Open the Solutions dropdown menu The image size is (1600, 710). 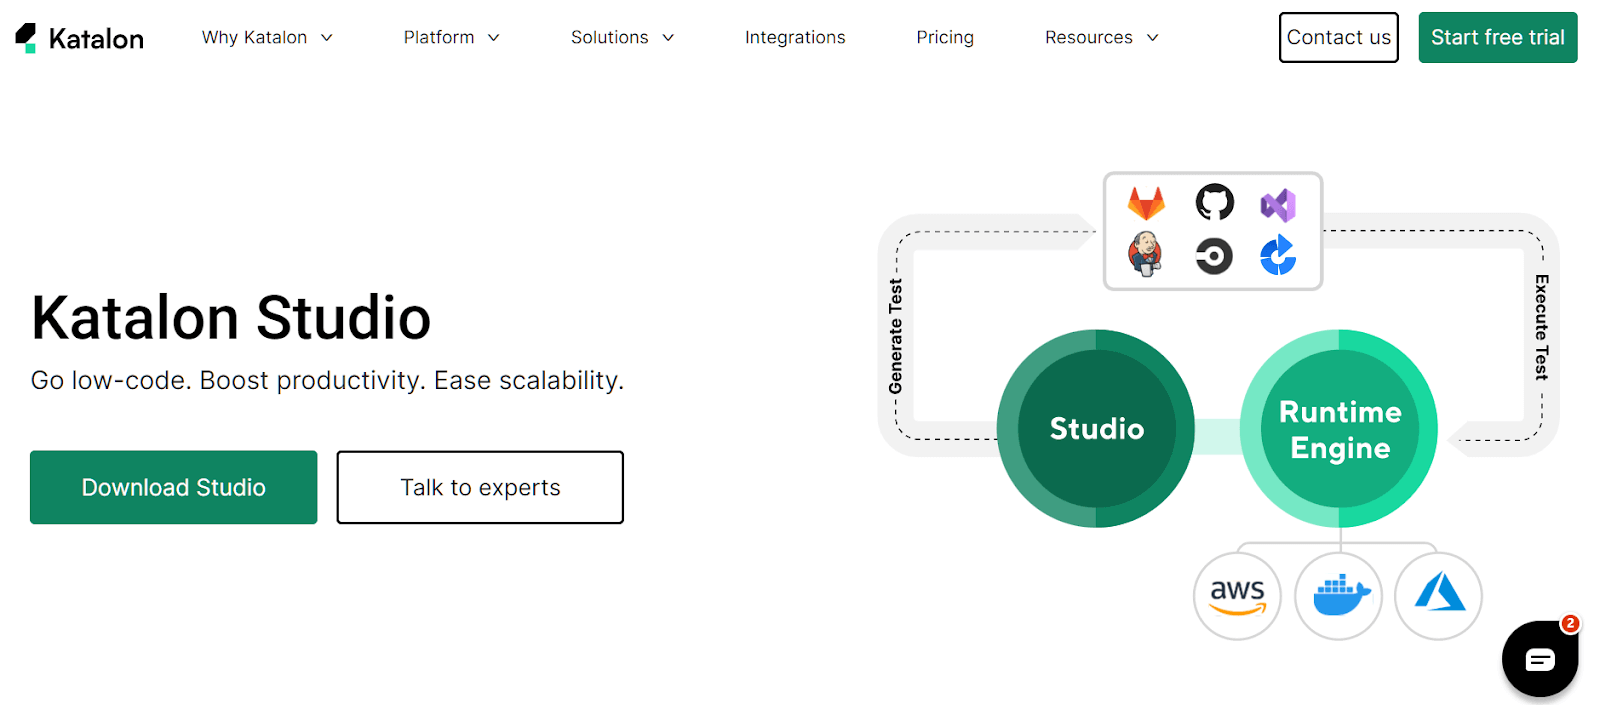[622, 38]
